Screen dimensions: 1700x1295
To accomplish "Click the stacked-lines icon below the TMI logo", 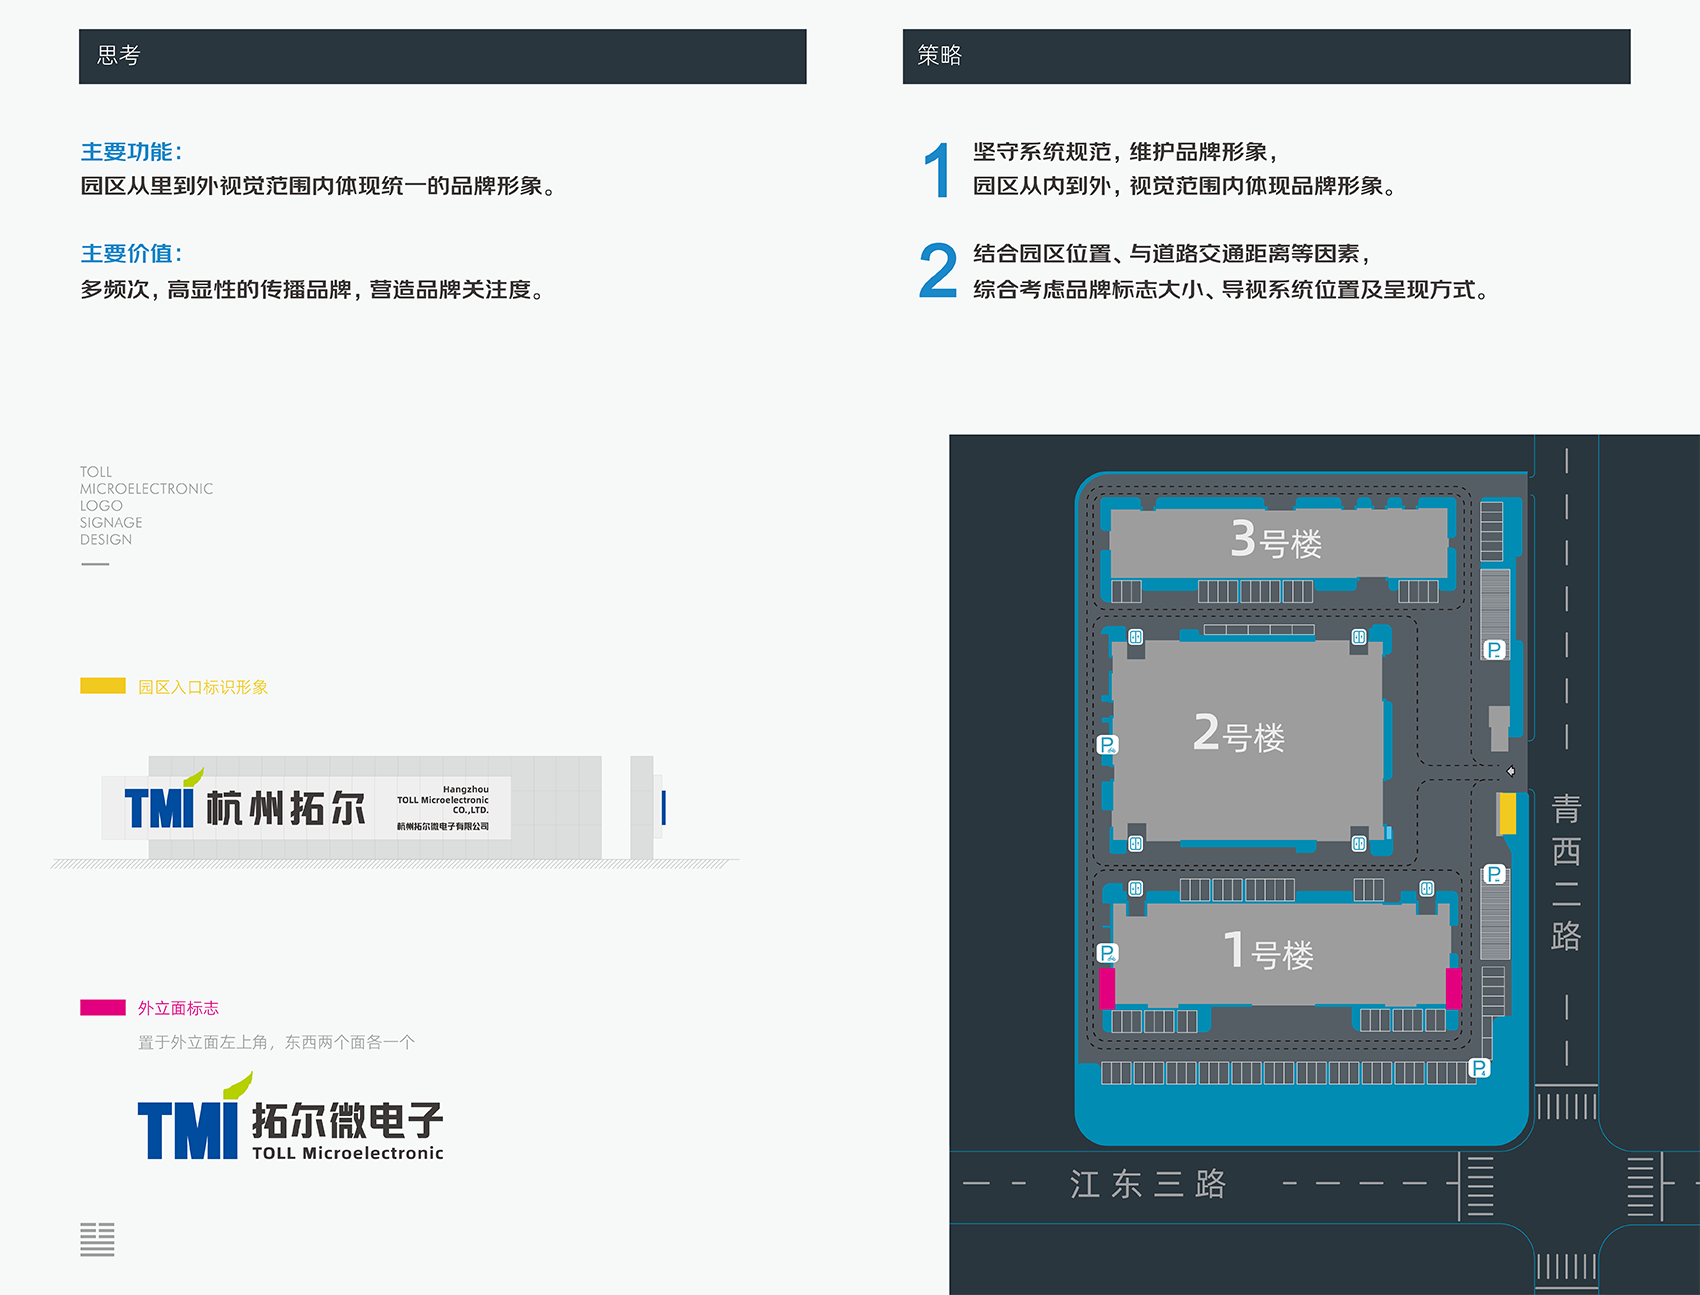I will tap(97, 1239).
